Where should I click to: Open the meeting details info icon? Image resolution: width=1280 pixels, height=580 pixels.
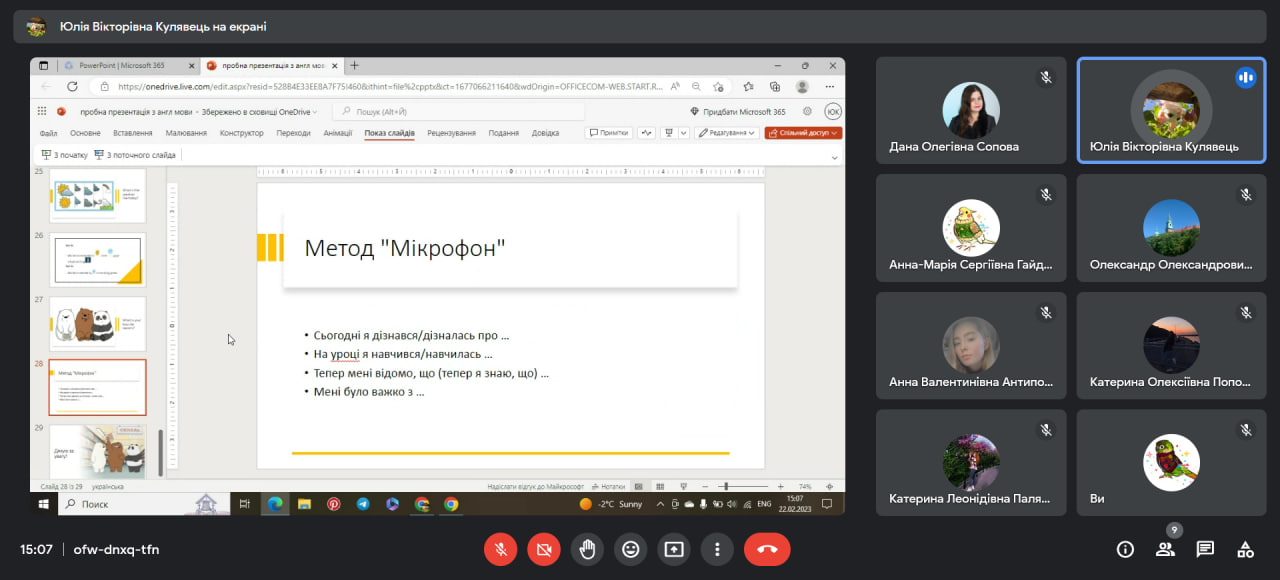1125,549
